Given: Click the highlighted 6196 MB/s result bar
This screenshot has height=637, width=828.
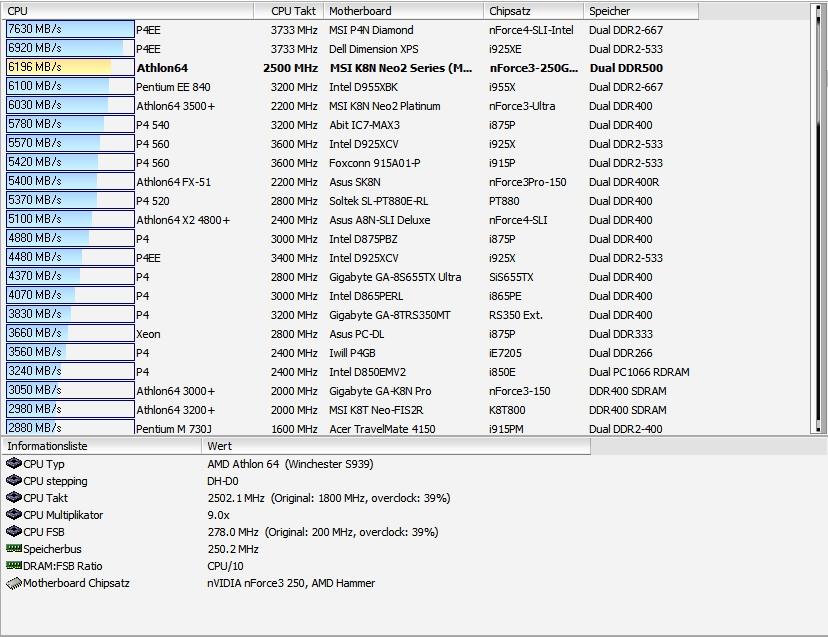Looking at the screenshot, I should [70, 68].
